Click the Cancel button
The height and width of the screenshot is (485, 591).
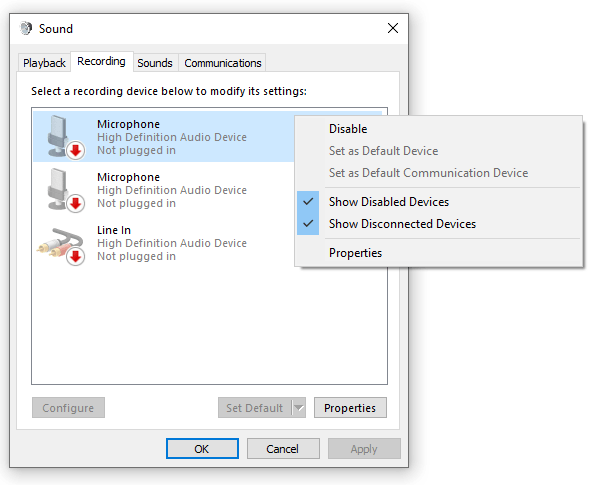pos(283,449)
